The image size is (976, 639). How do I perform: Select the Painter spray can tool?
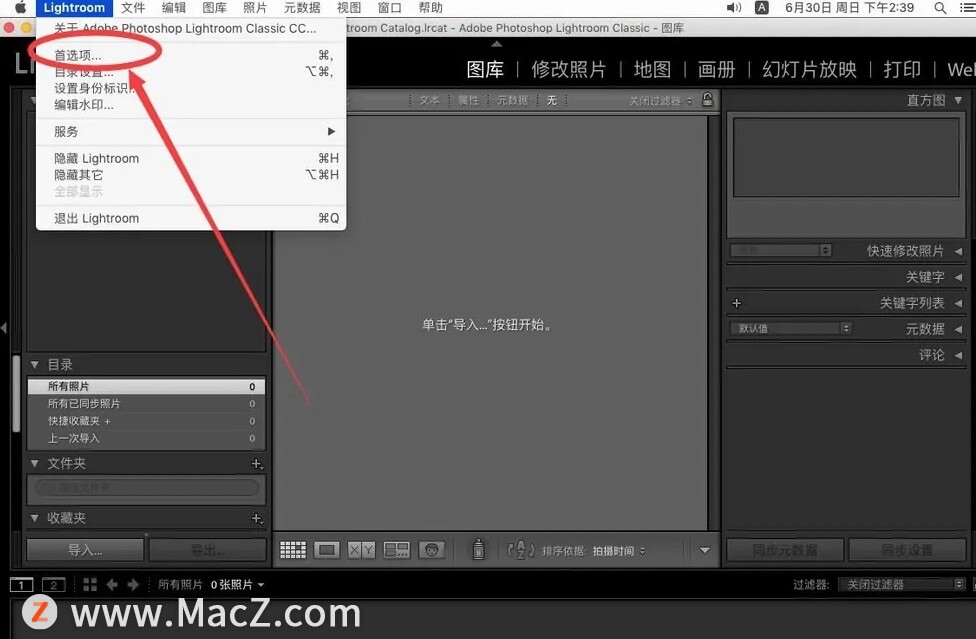[478, 549]
